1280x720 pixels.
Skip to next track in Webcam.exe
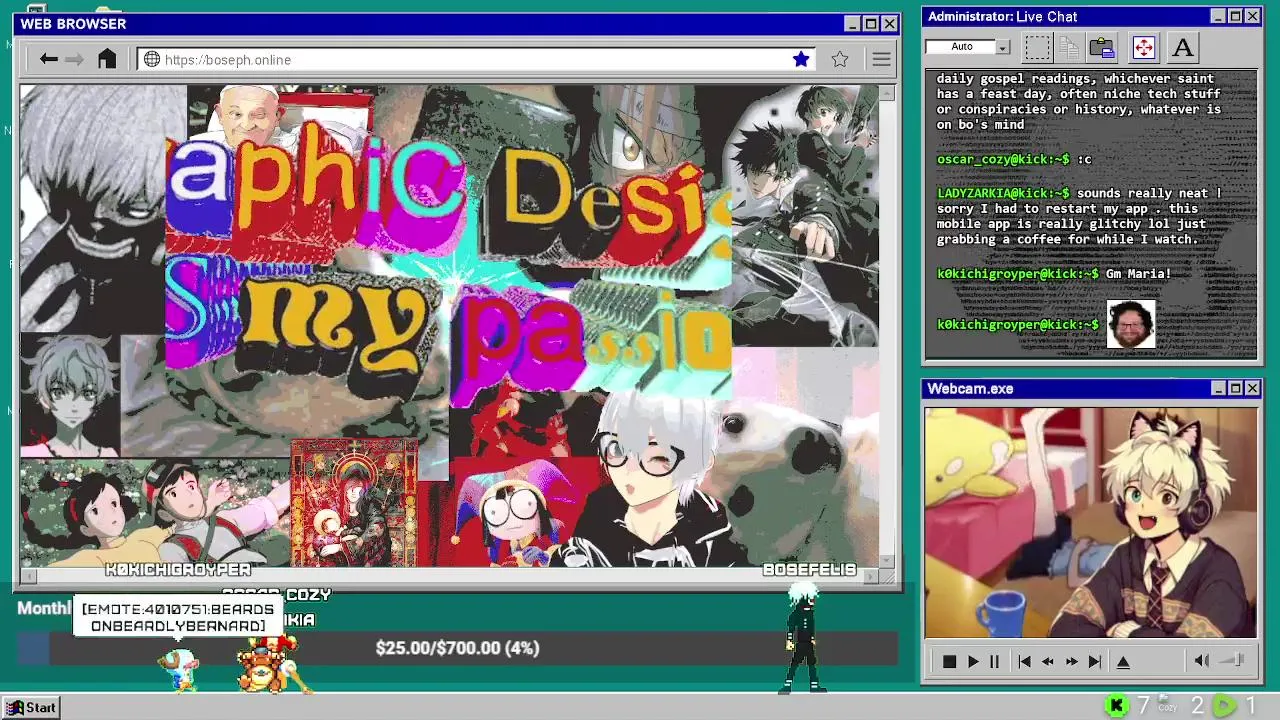[x=1095, y=661]
